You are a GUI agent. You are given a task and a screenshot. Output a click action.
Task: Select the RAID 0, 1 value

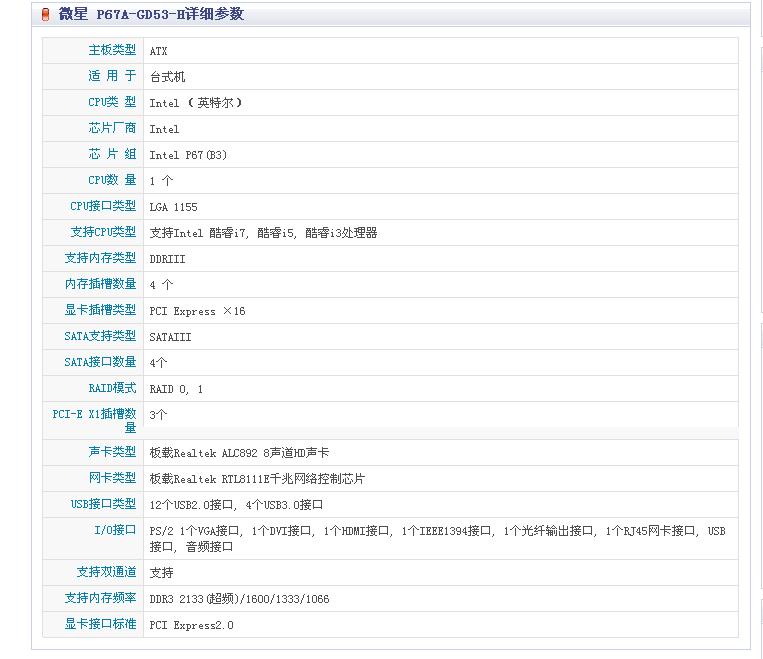[176, 389]
